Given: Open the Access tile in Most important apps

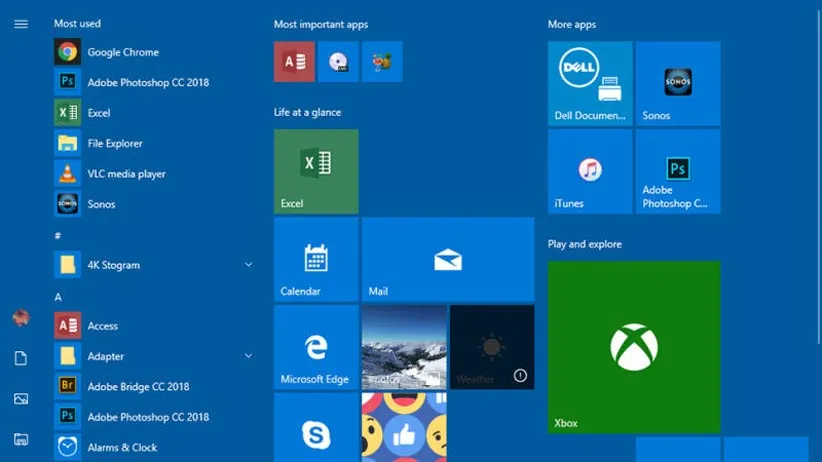Looking at the screenshot, I should (x=294, y=62).
